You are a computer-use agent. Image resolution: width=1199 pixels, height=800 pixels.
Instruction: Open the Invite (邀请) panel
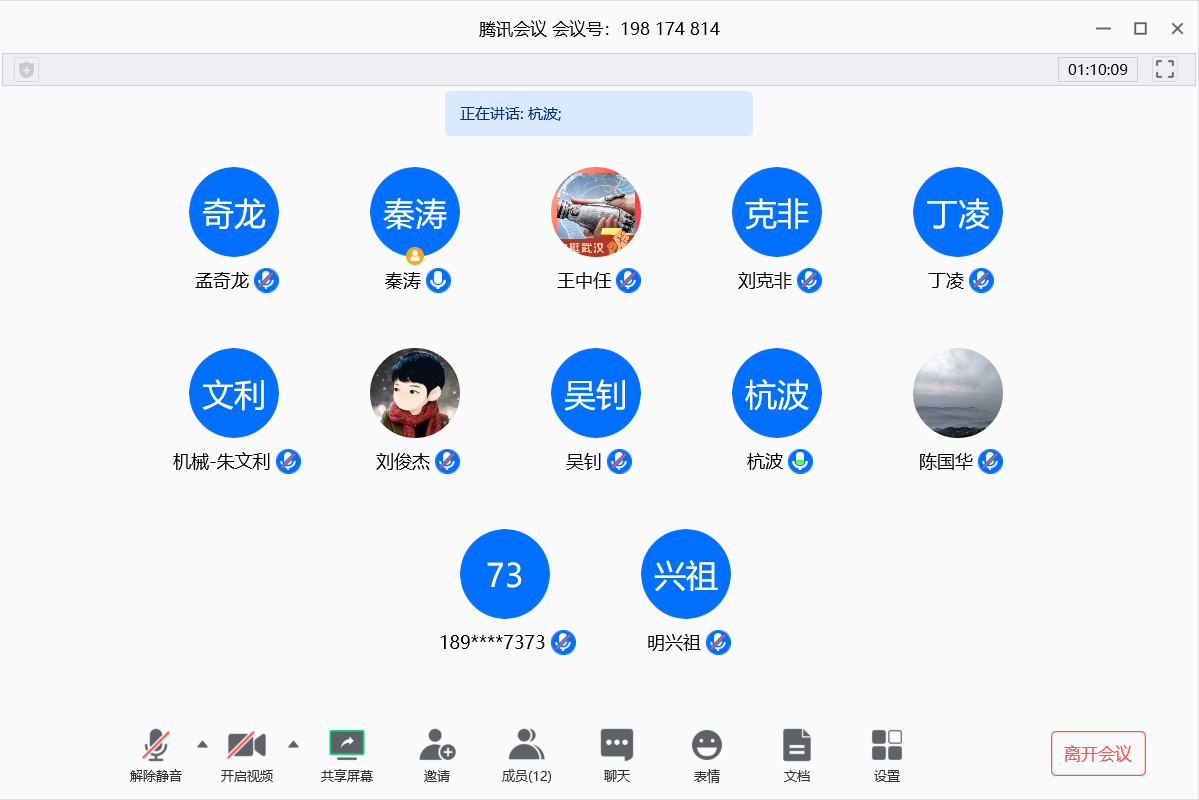(437, 746)
